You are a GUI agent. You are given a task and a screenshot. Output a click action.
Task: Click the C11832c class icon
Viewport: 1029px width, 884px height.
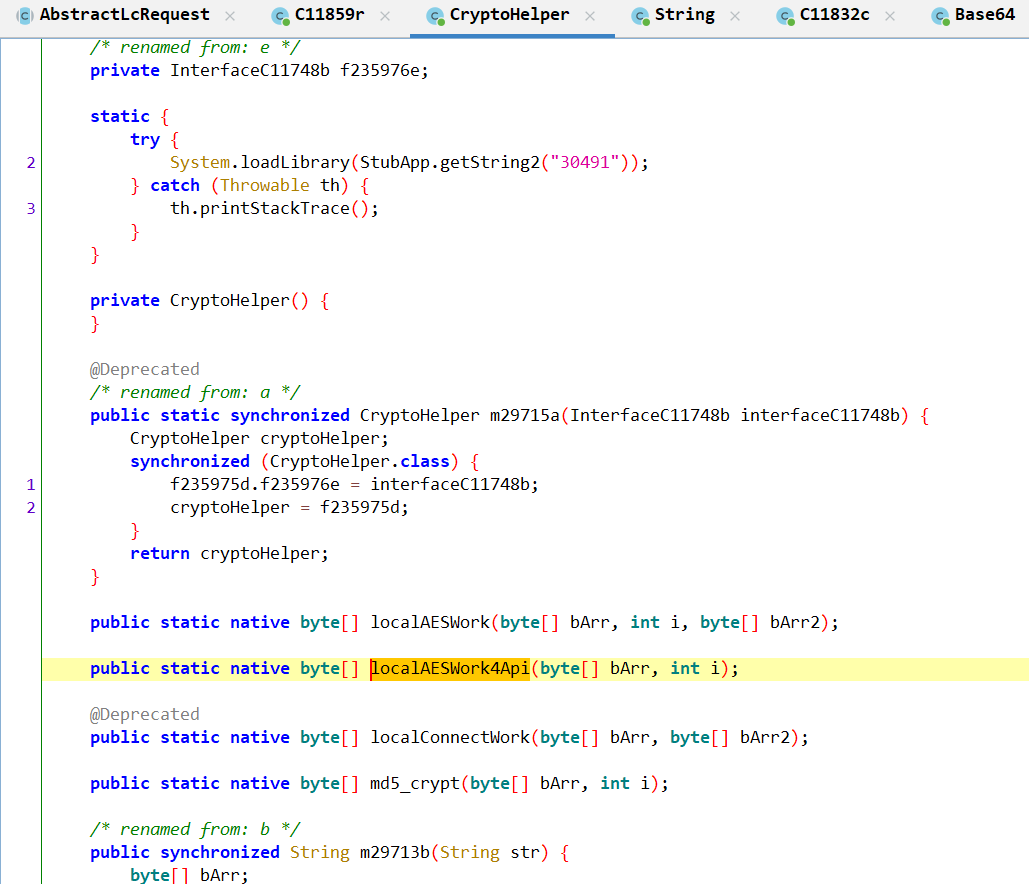(x=785, y=16)
